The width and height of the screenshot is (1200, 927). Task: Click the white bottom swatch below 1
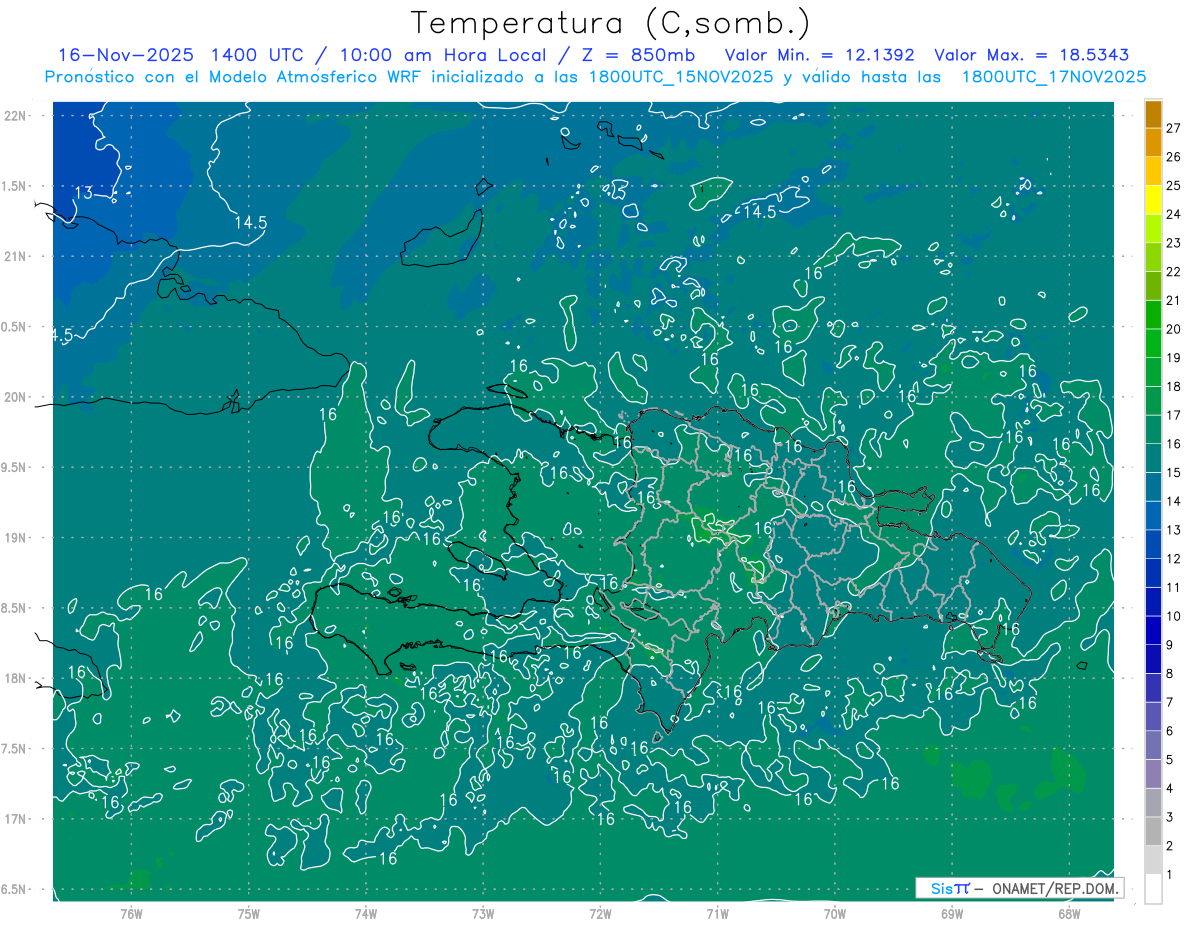point(1153,889)
